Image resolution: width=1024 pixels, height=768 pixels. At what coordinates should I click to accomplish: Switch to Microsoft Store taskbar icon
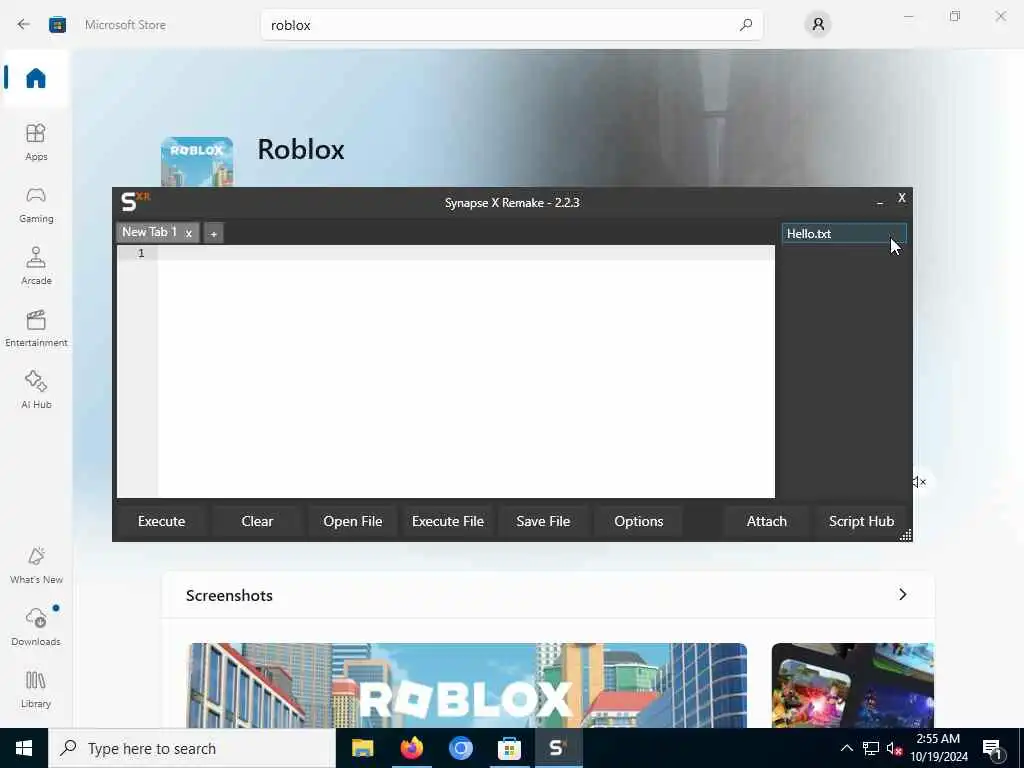(509, 748)
